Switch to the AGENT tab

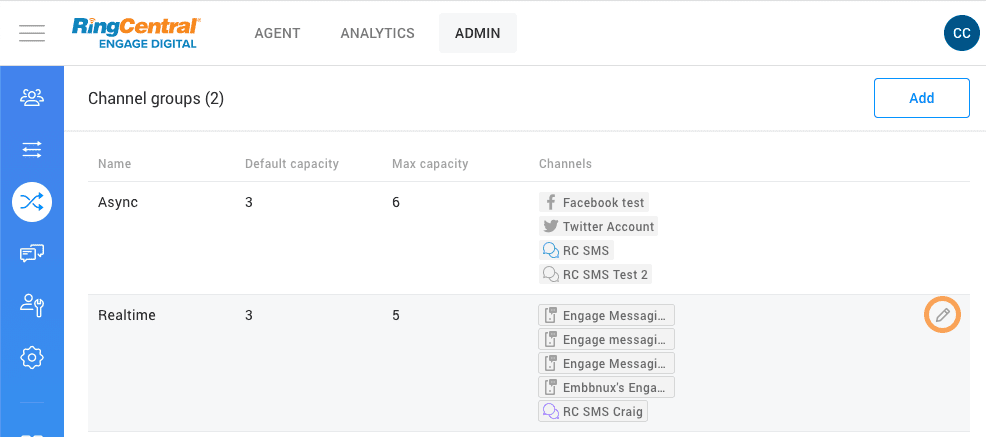click(277, 33)
